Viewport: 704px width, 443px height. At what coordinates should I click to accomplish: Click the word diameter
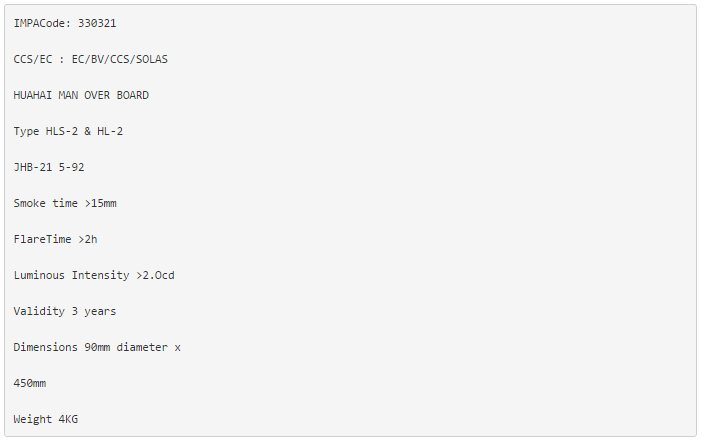point(142,347)
